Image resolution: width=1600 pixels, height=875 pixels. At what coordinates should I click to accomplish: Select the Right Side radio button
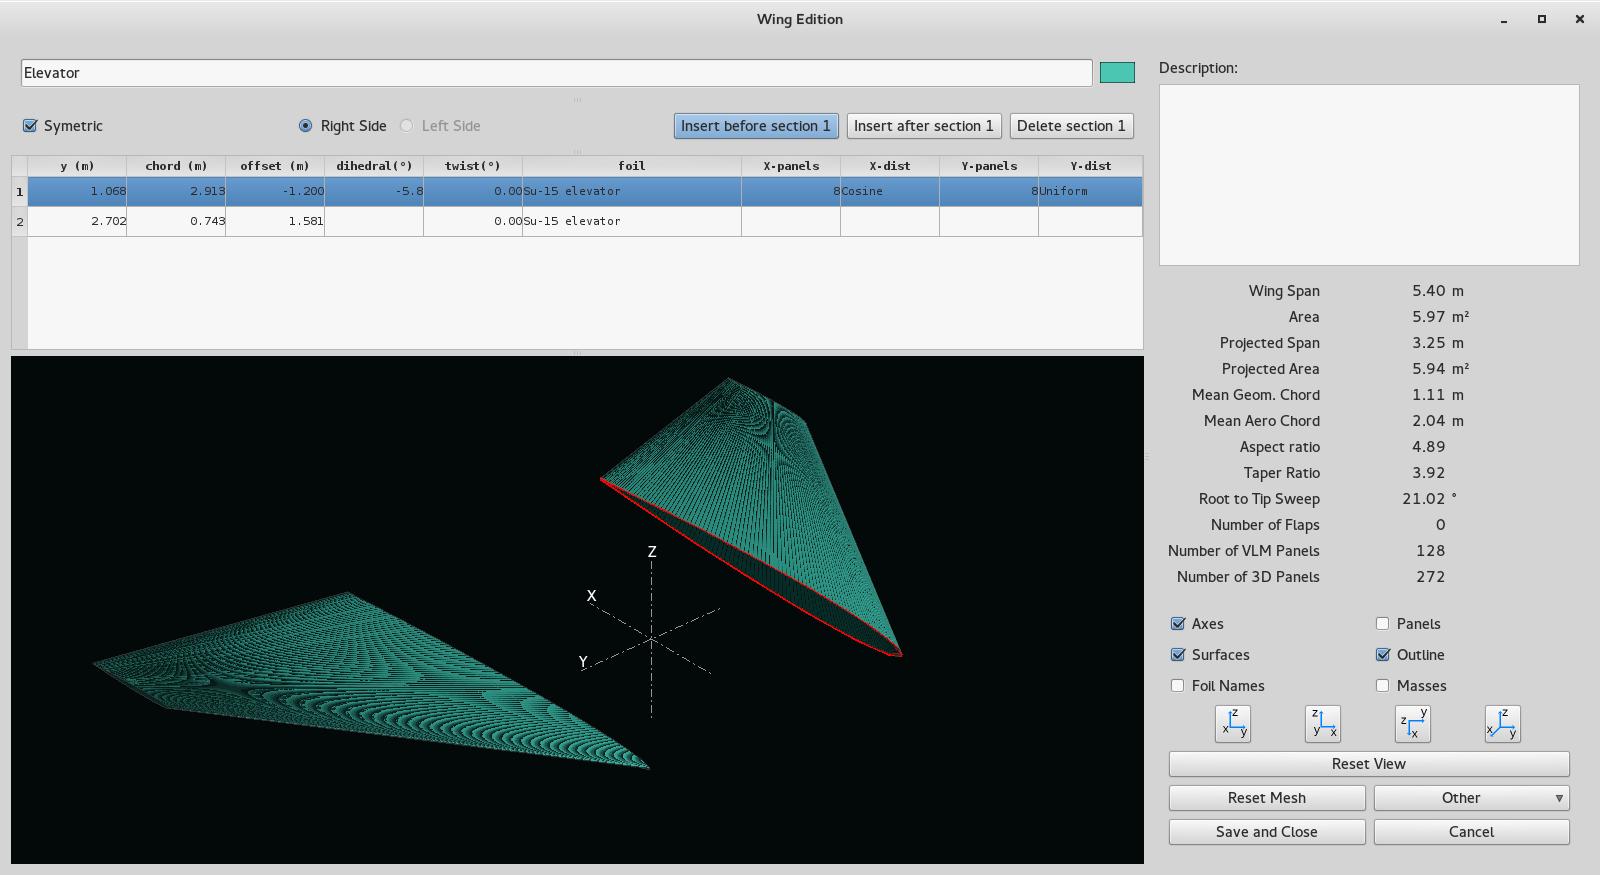305,126
